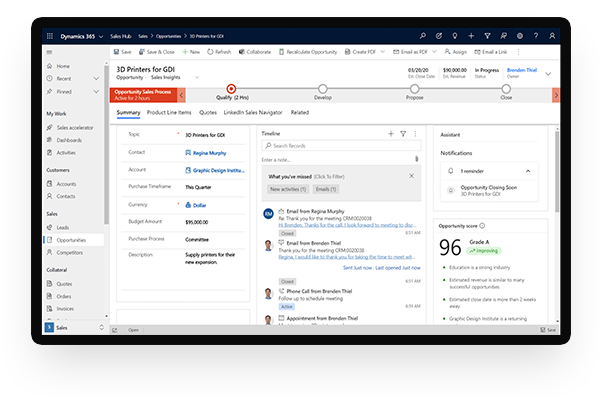Select Qualify stage marker

click(231, 89)
